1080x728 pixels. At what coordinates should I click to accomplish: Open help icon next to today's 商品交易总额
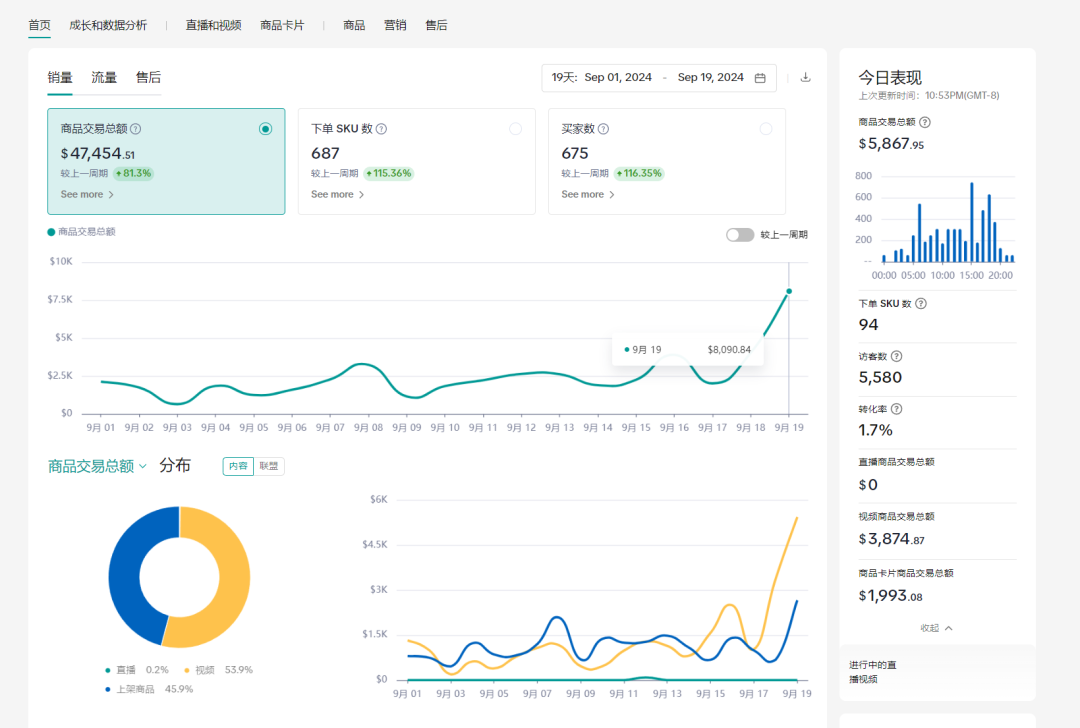pos(925,122)
